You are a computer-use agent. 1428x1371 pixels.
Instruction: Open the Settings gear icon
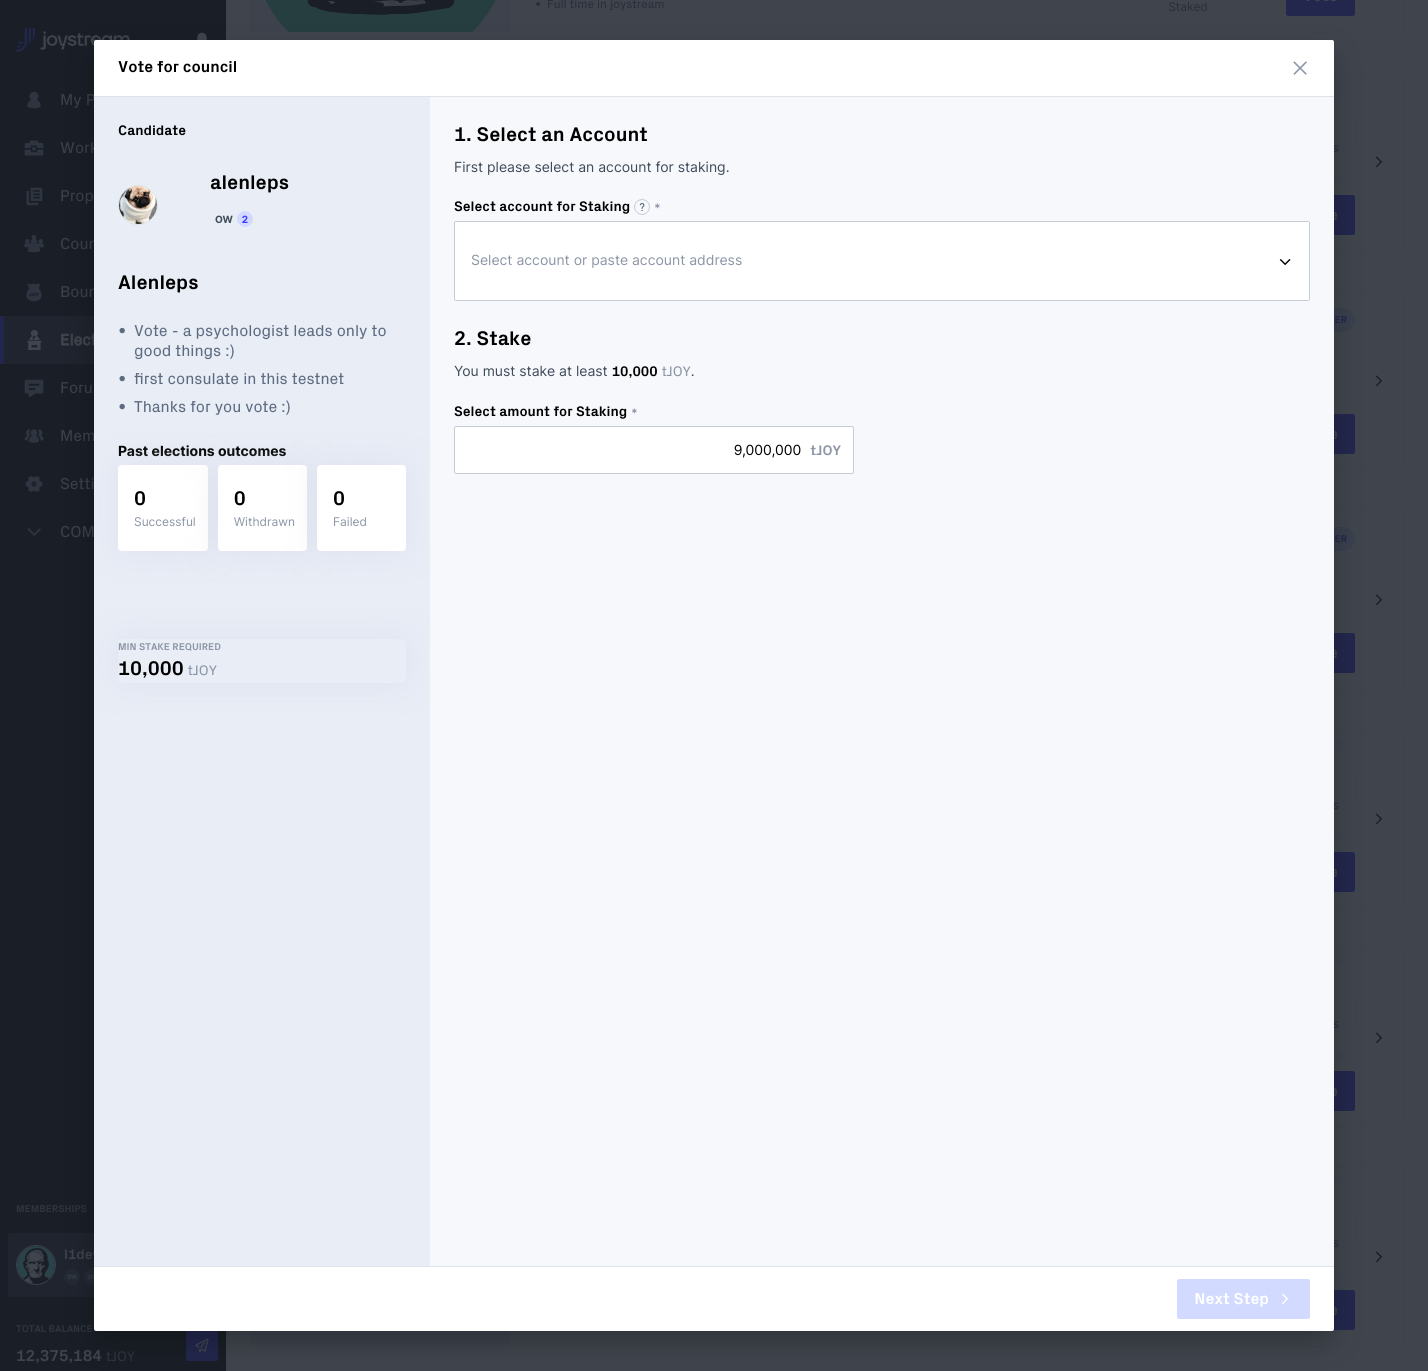pyautogui.click(x=34, y=483)
